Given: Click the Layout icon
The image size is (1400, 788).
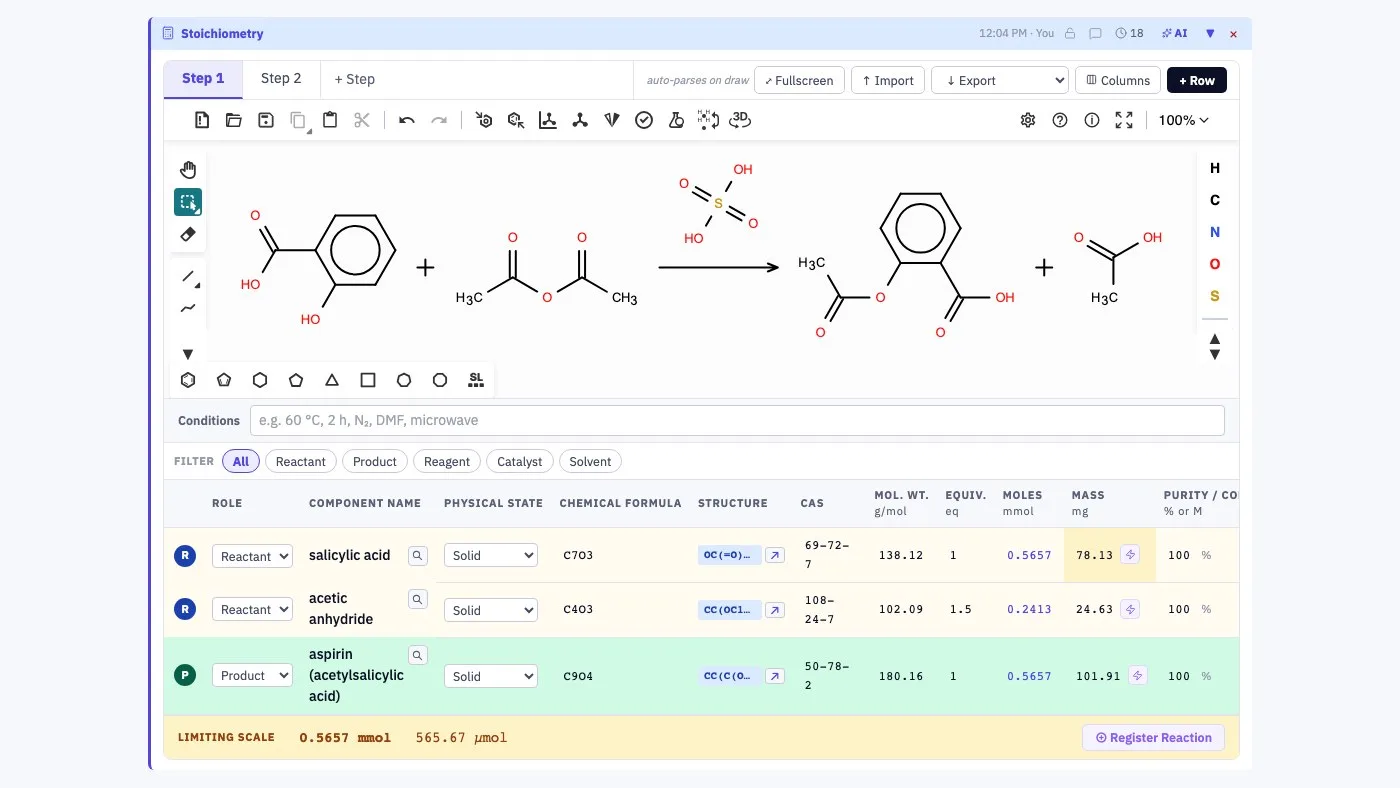Looking at the screenshot, I should (548, 120).
